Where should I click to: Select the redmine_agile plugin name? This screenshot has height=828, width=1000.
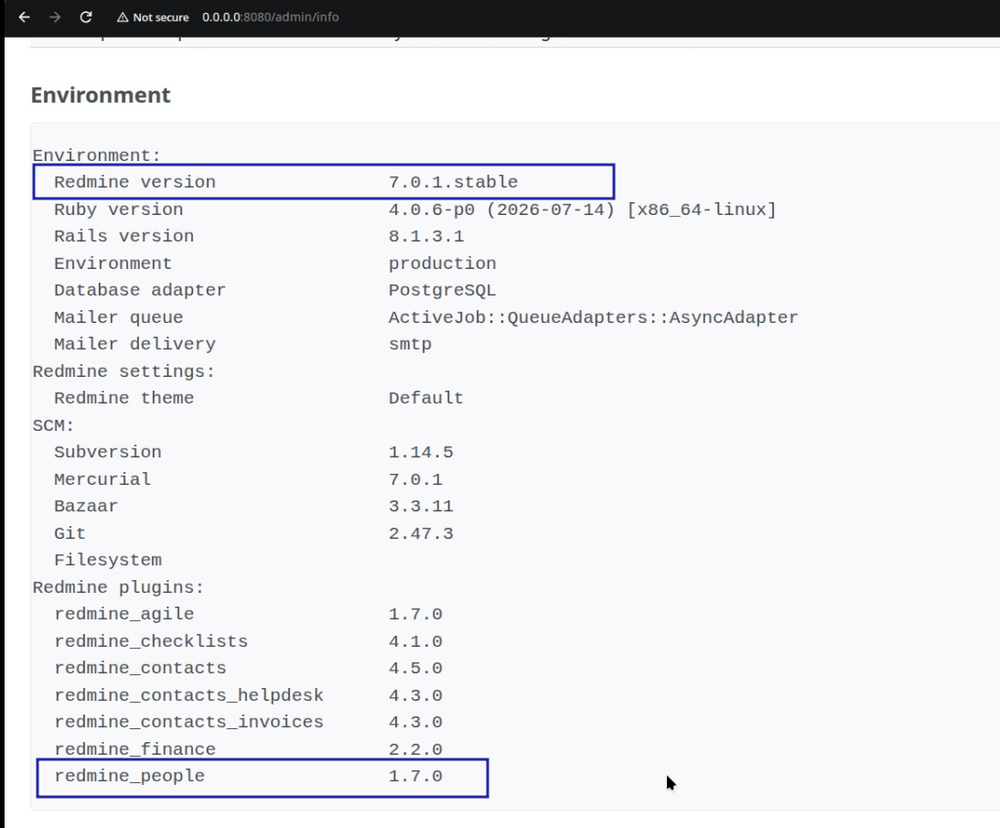[x=124, y=614]
